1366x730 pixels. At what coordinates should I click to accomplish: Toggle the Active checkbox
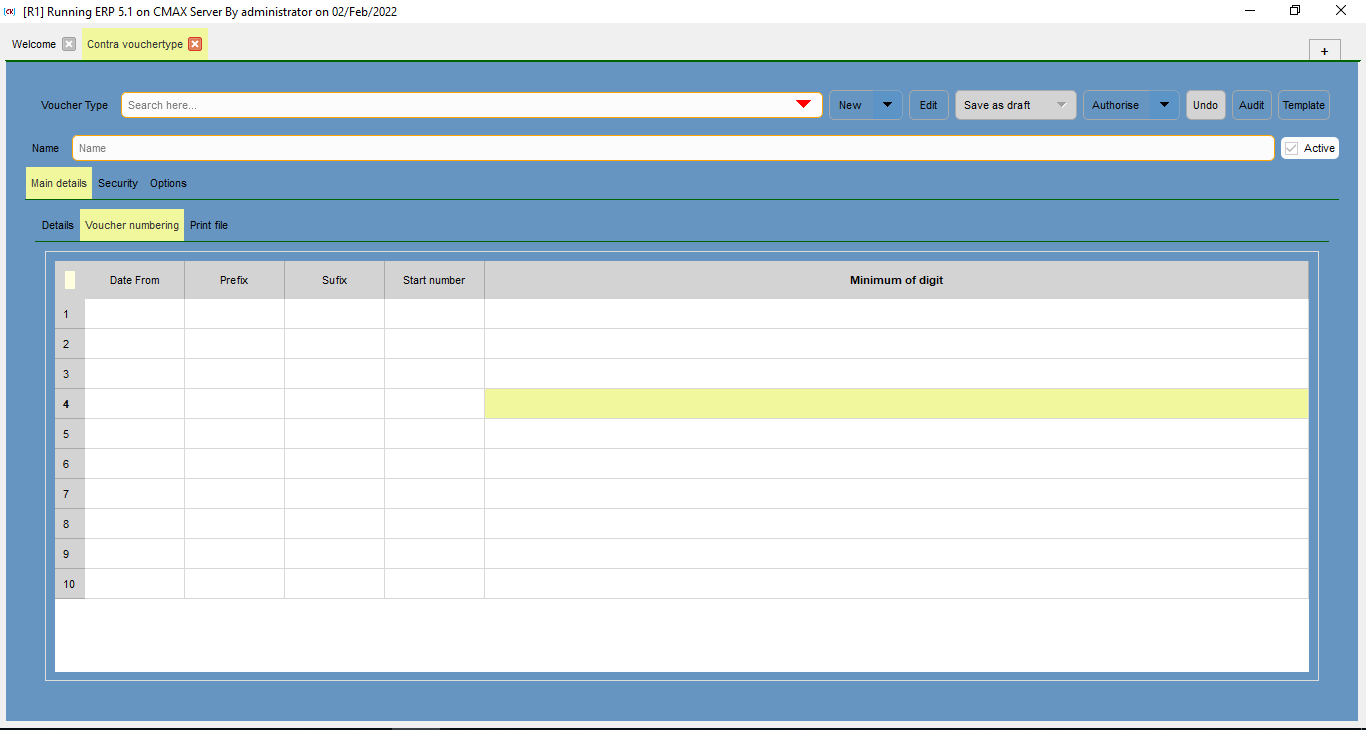click(1292, 148)
